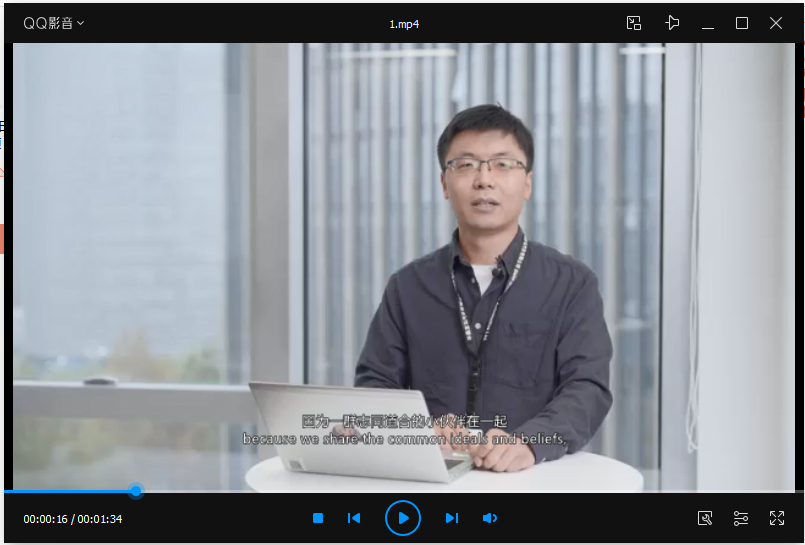Open the video toolbox search icon
805x545 pixels.
705,518
